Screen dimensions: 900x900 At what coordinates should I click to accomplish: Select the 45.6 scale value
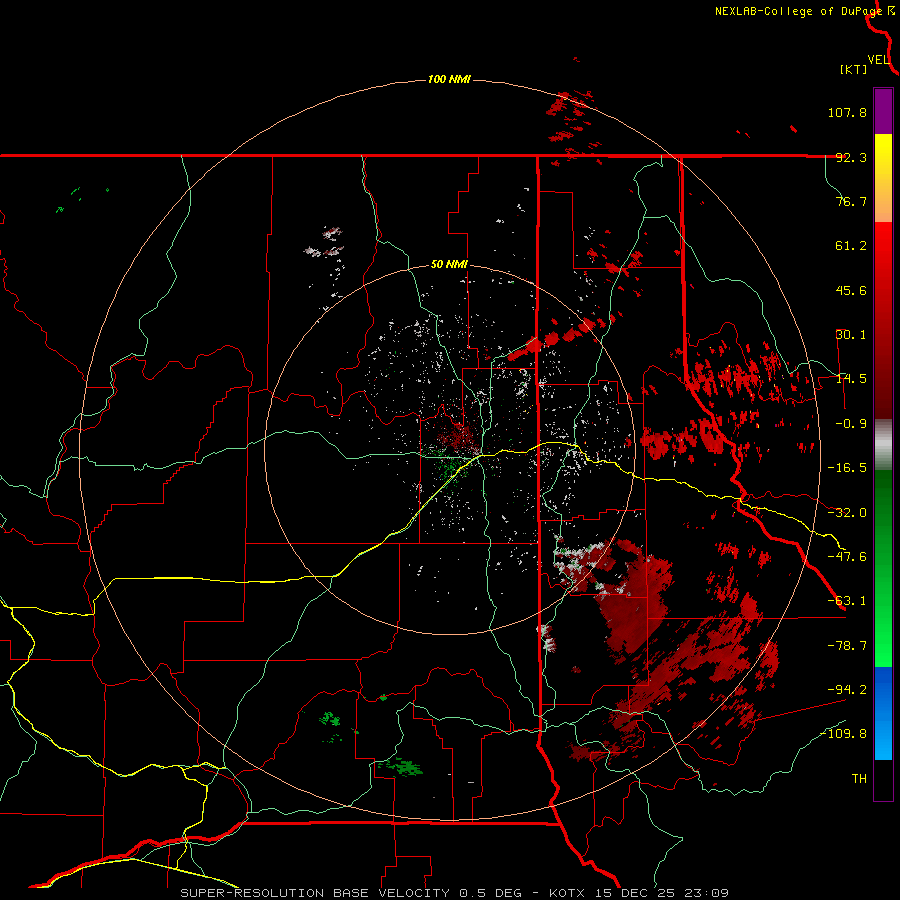click(x=851, y=290)
